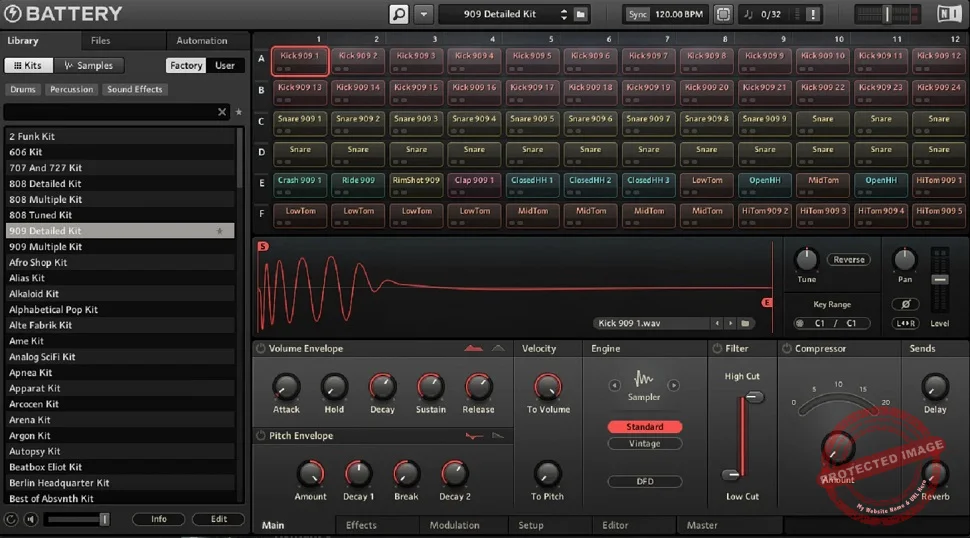Click the Release knob
Image resolution: width=970 pixels, height=538 pixels.
(x=478, y=387)
